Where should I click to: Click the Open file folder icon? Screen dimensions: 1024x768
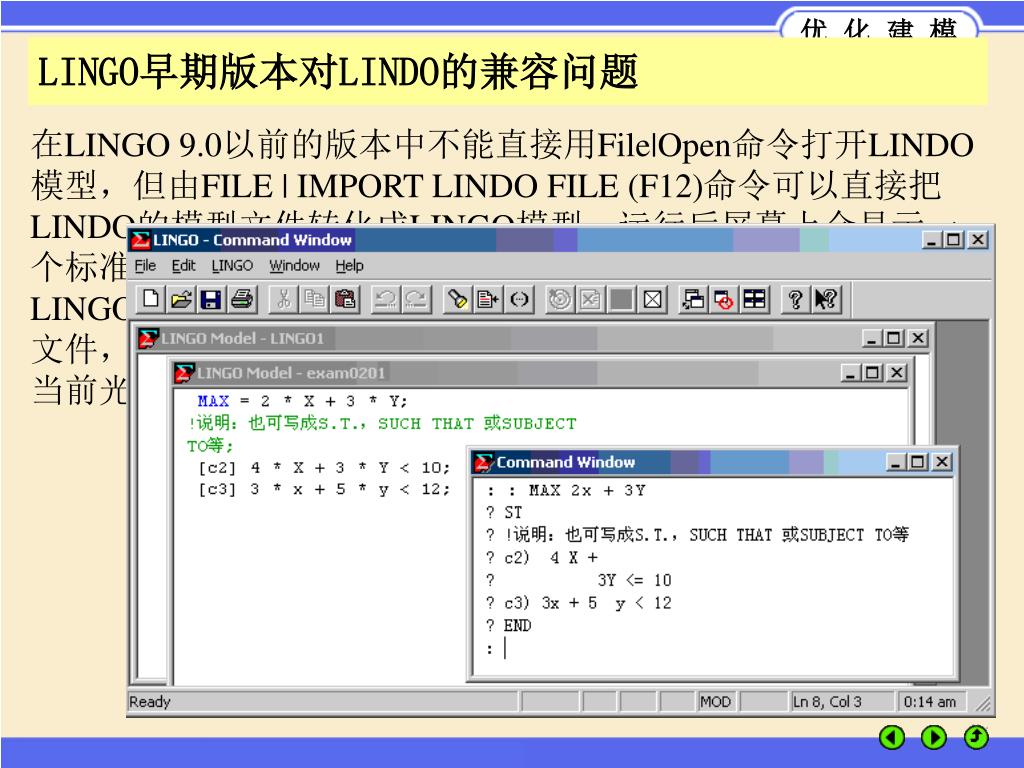pos(182,300)
